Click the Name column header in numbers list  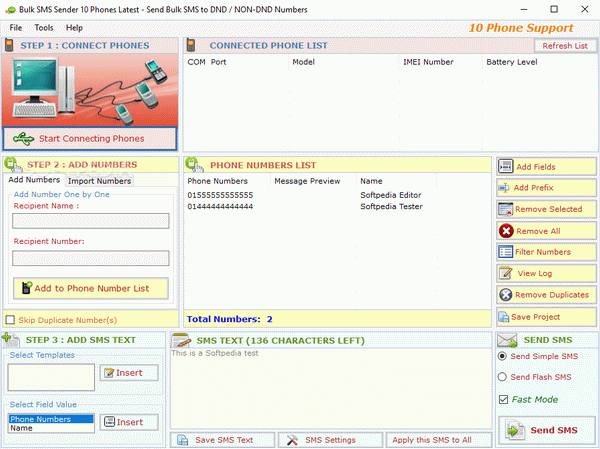[x=371, y=181]
